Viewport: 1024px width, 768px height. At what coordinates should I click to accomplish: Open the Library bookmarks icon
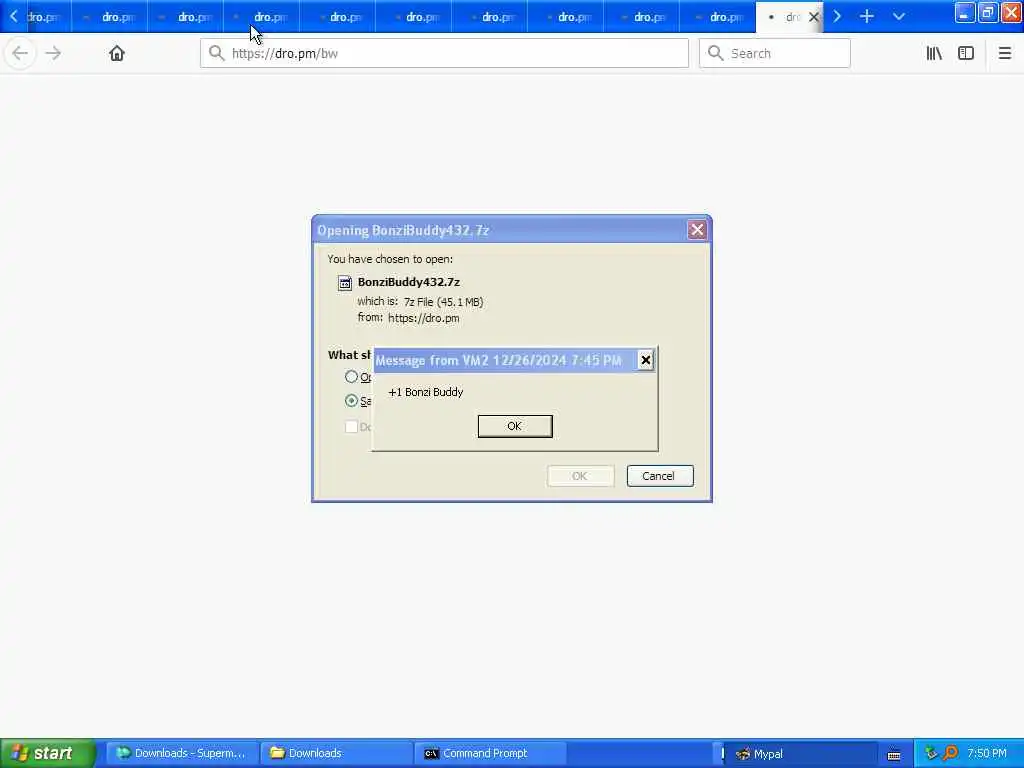pyautogui.click(x=934, y=54)
